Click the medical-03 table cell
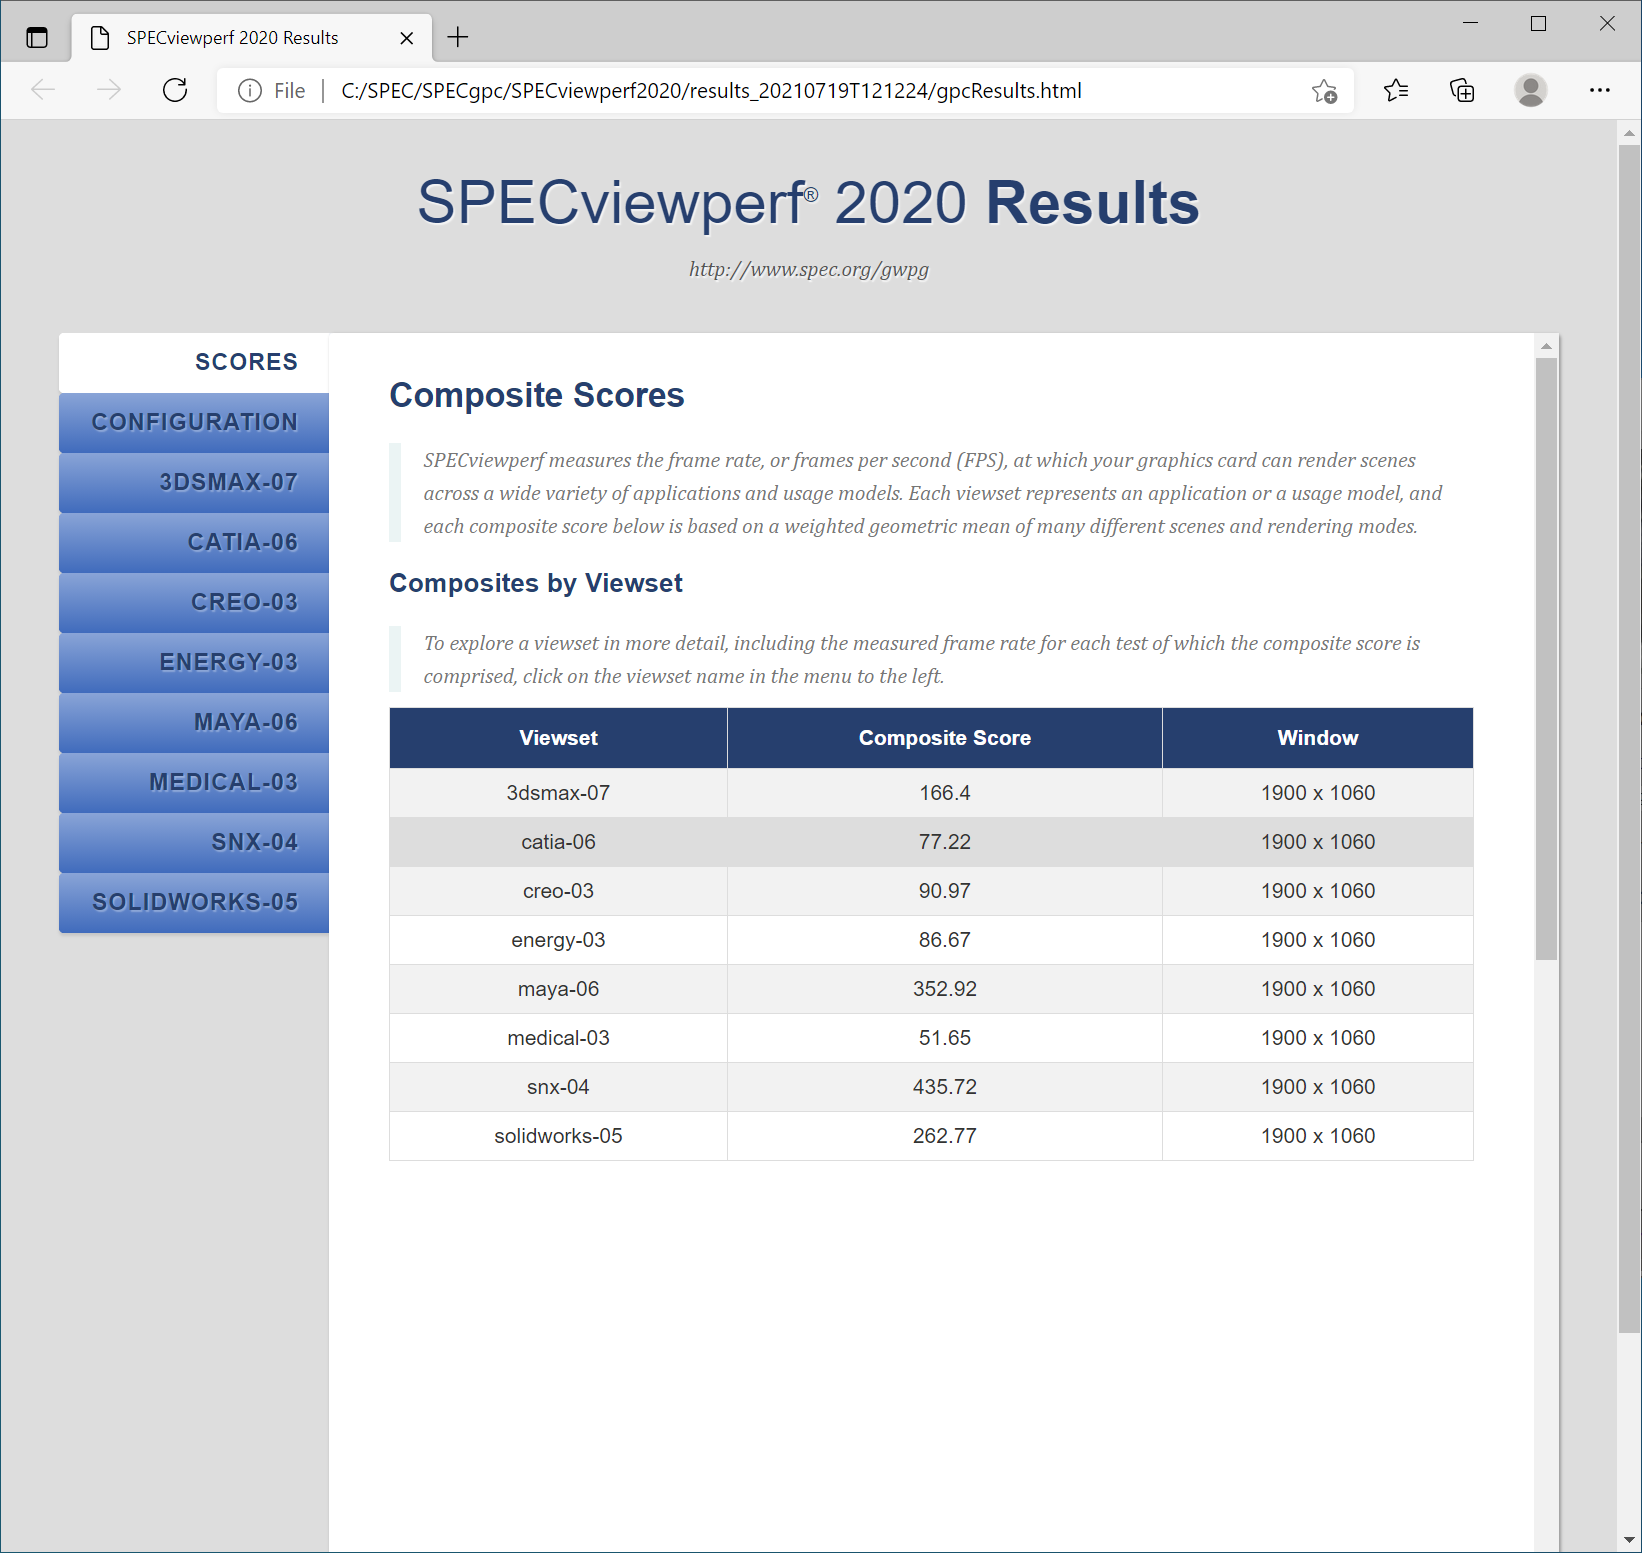The height and width of the screenshot is (1553, 1642). (x=558, y=1038)
